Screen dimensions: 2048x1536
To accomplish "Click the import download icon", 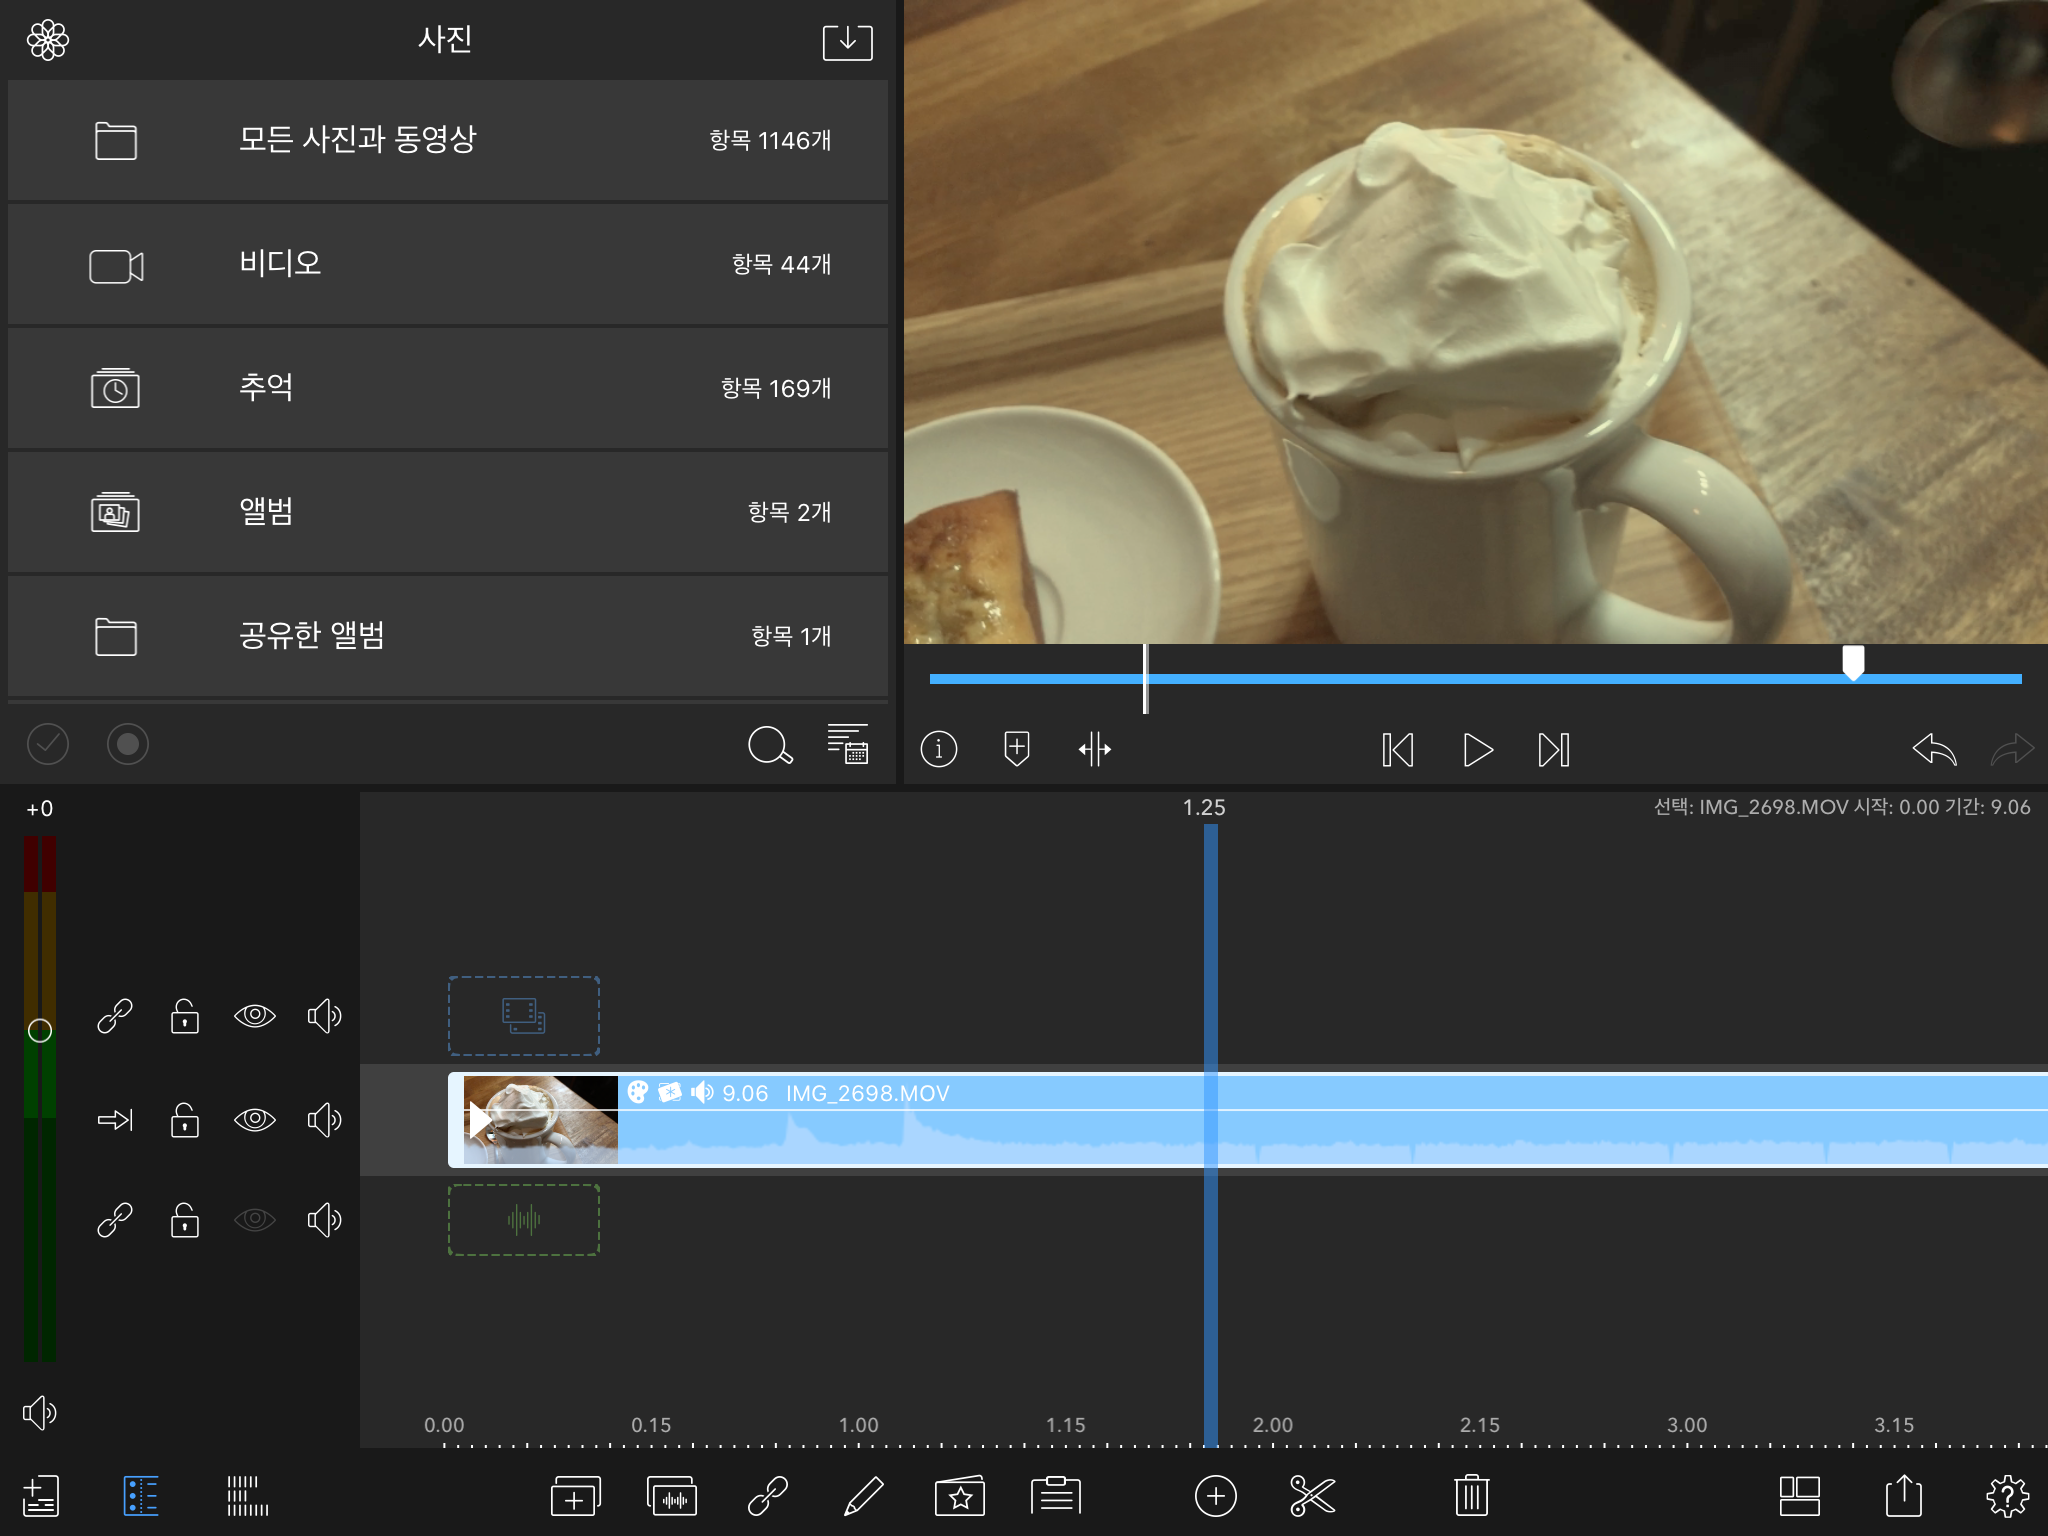I will coord(847,42).
